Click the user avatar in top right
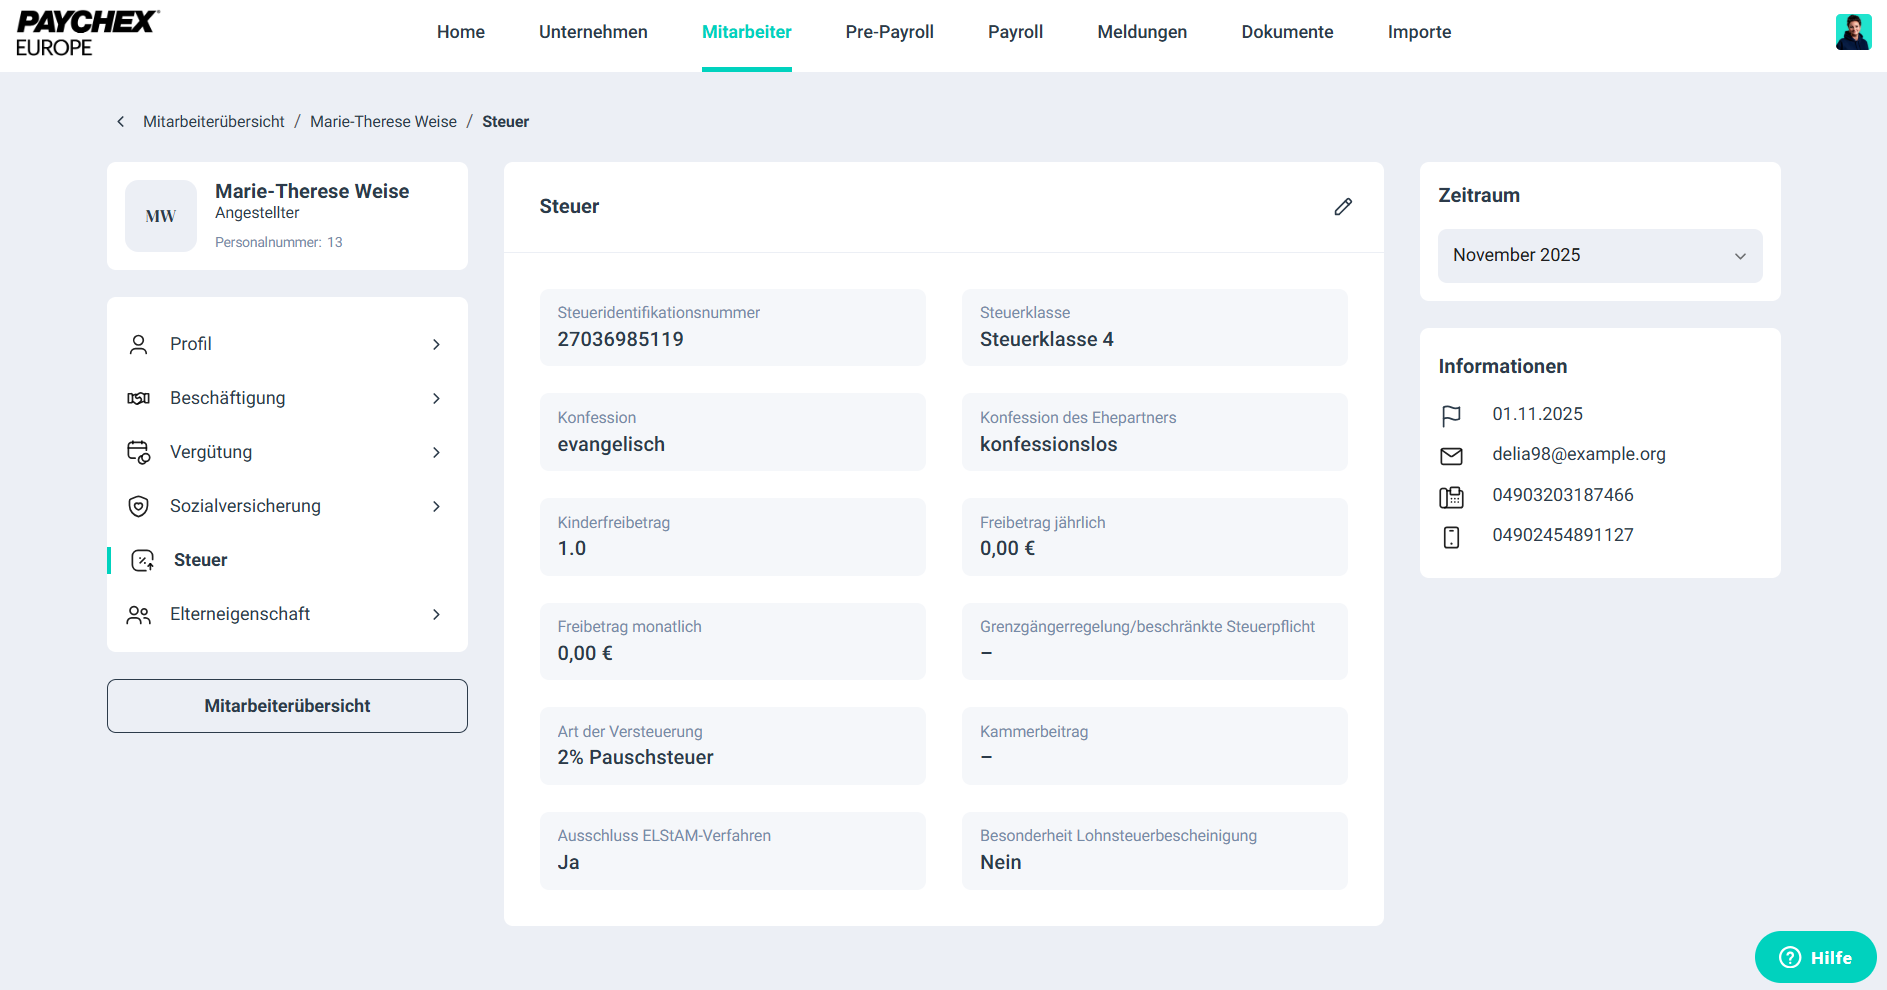The image size is (1887, 990). pos(1853,32)
